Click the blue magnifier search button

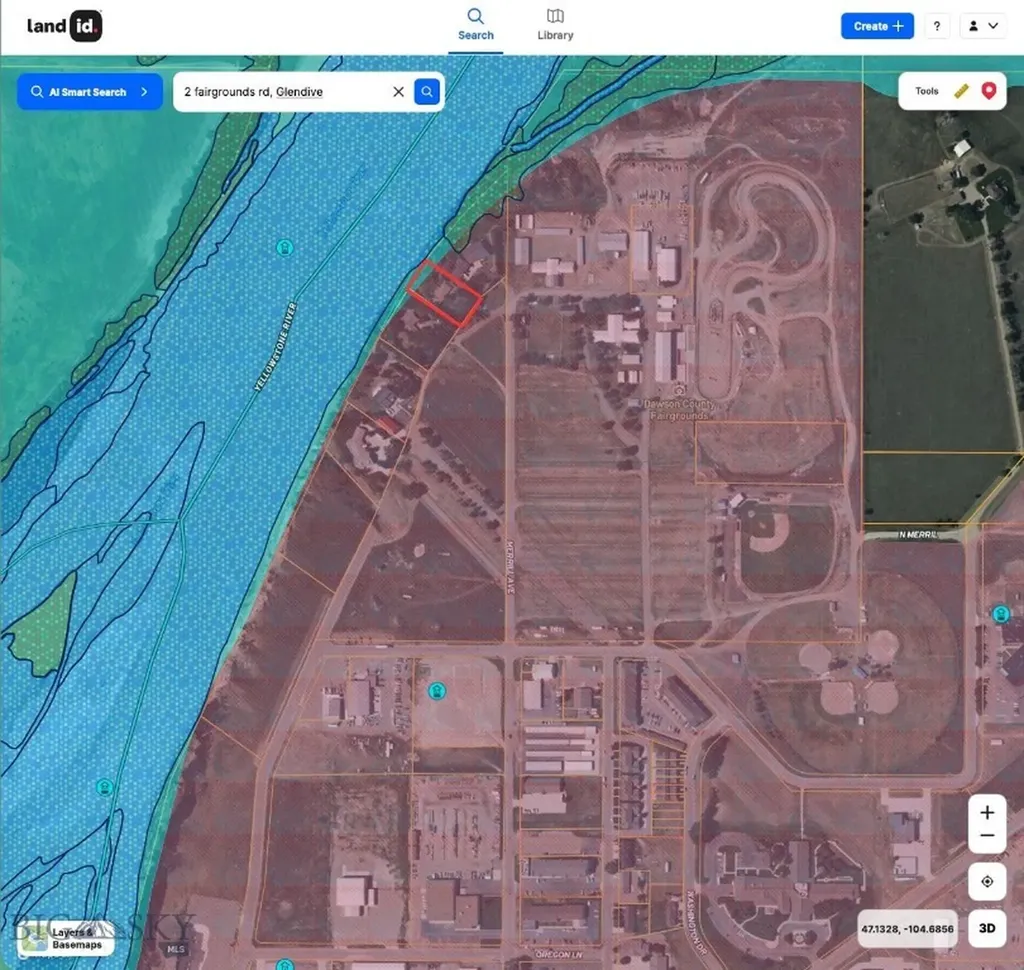coord(426,92)
